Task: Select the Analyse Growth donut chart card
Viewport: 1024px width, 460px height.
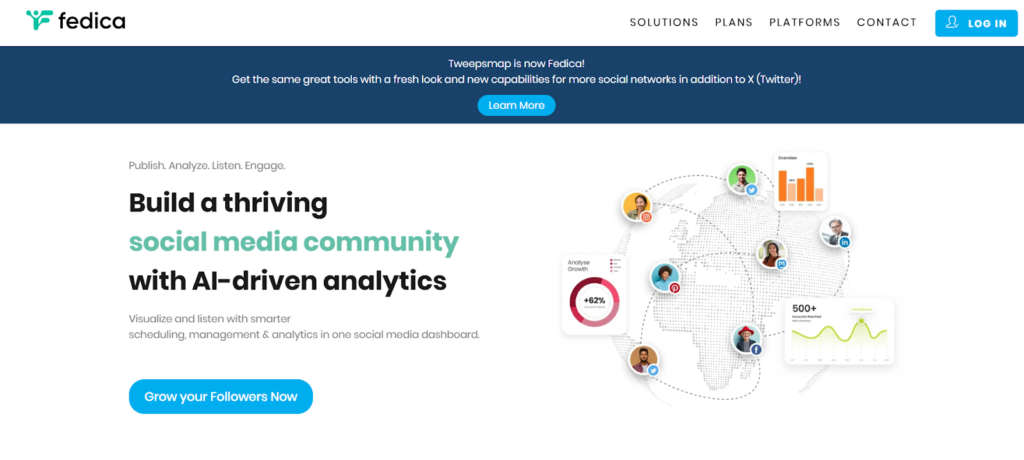Action: (594, 292)
